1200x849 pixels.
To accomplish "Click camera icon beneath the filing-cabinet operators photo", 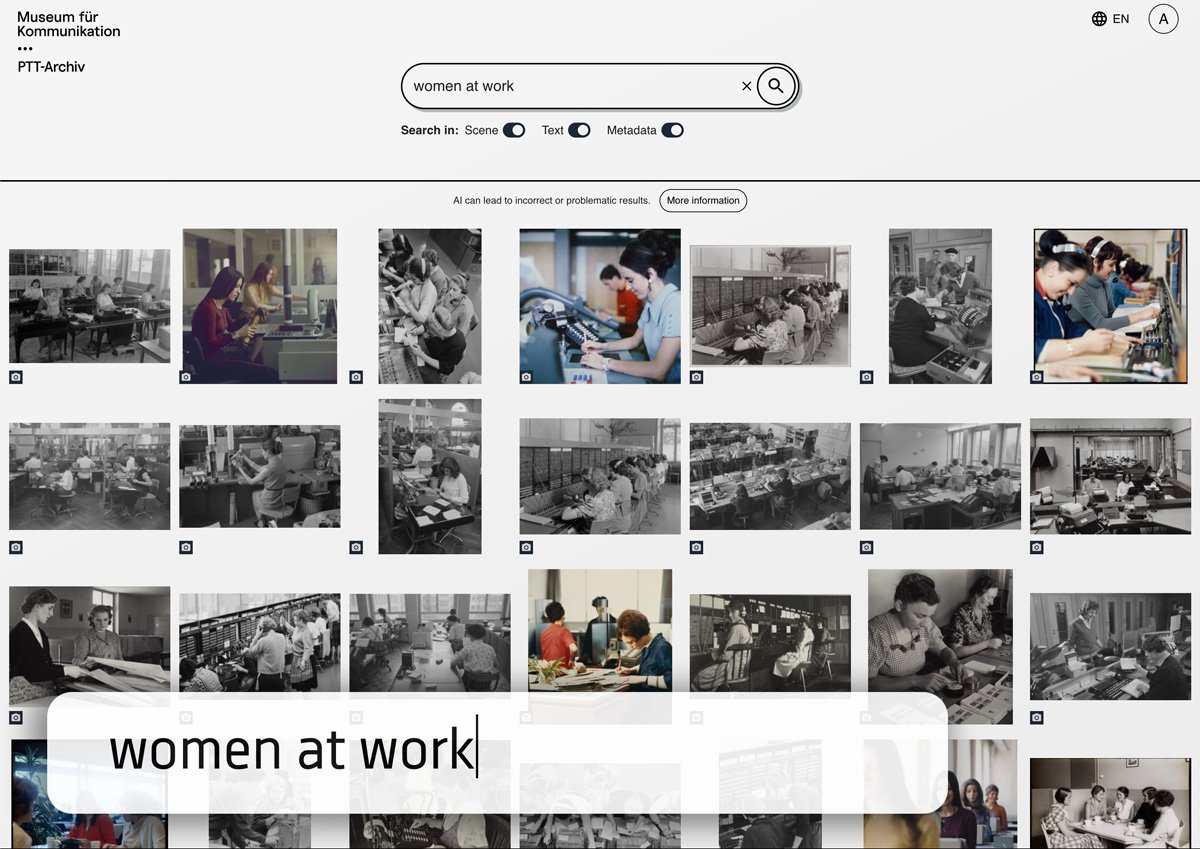I will 696,377.
